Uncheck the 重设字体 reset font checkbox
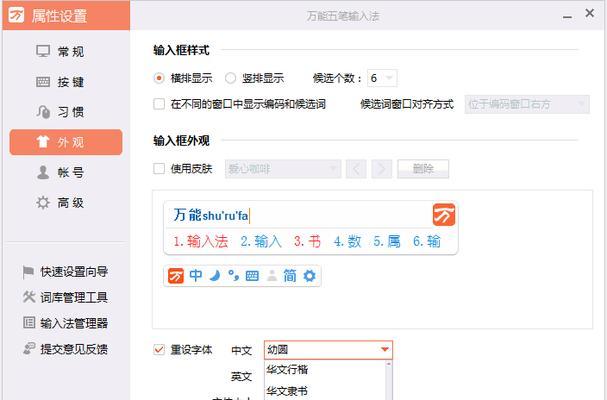Screen dimensions: 607x400 click(159, 350)
